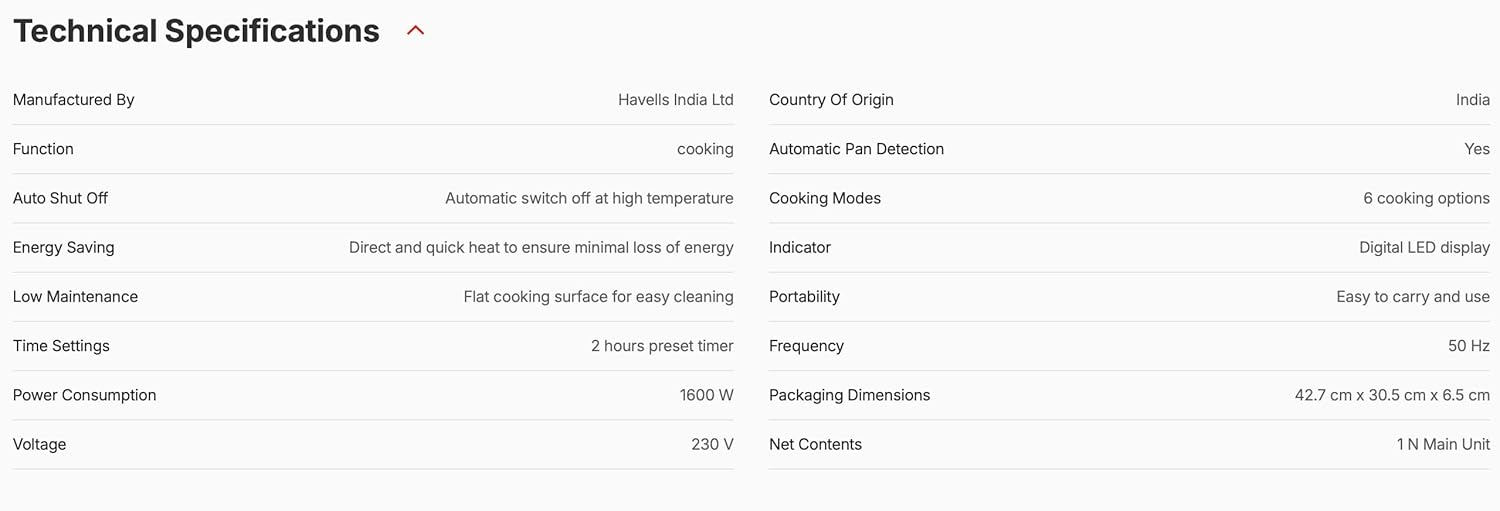1500x511 pixels.
Task: Click the 6 cooking options value
Action: pos(1426,198)
